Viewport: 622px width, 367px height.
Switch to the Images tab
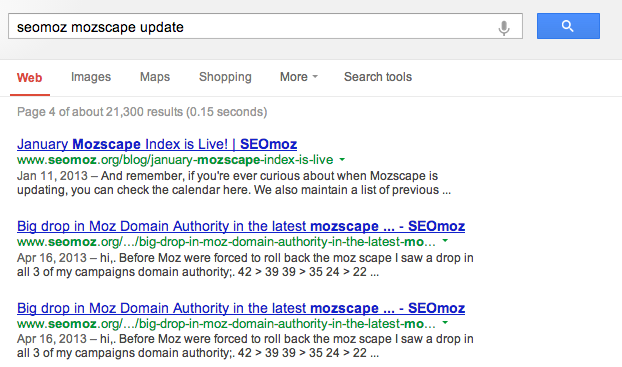pyautogui.click(x=91, y=77)
